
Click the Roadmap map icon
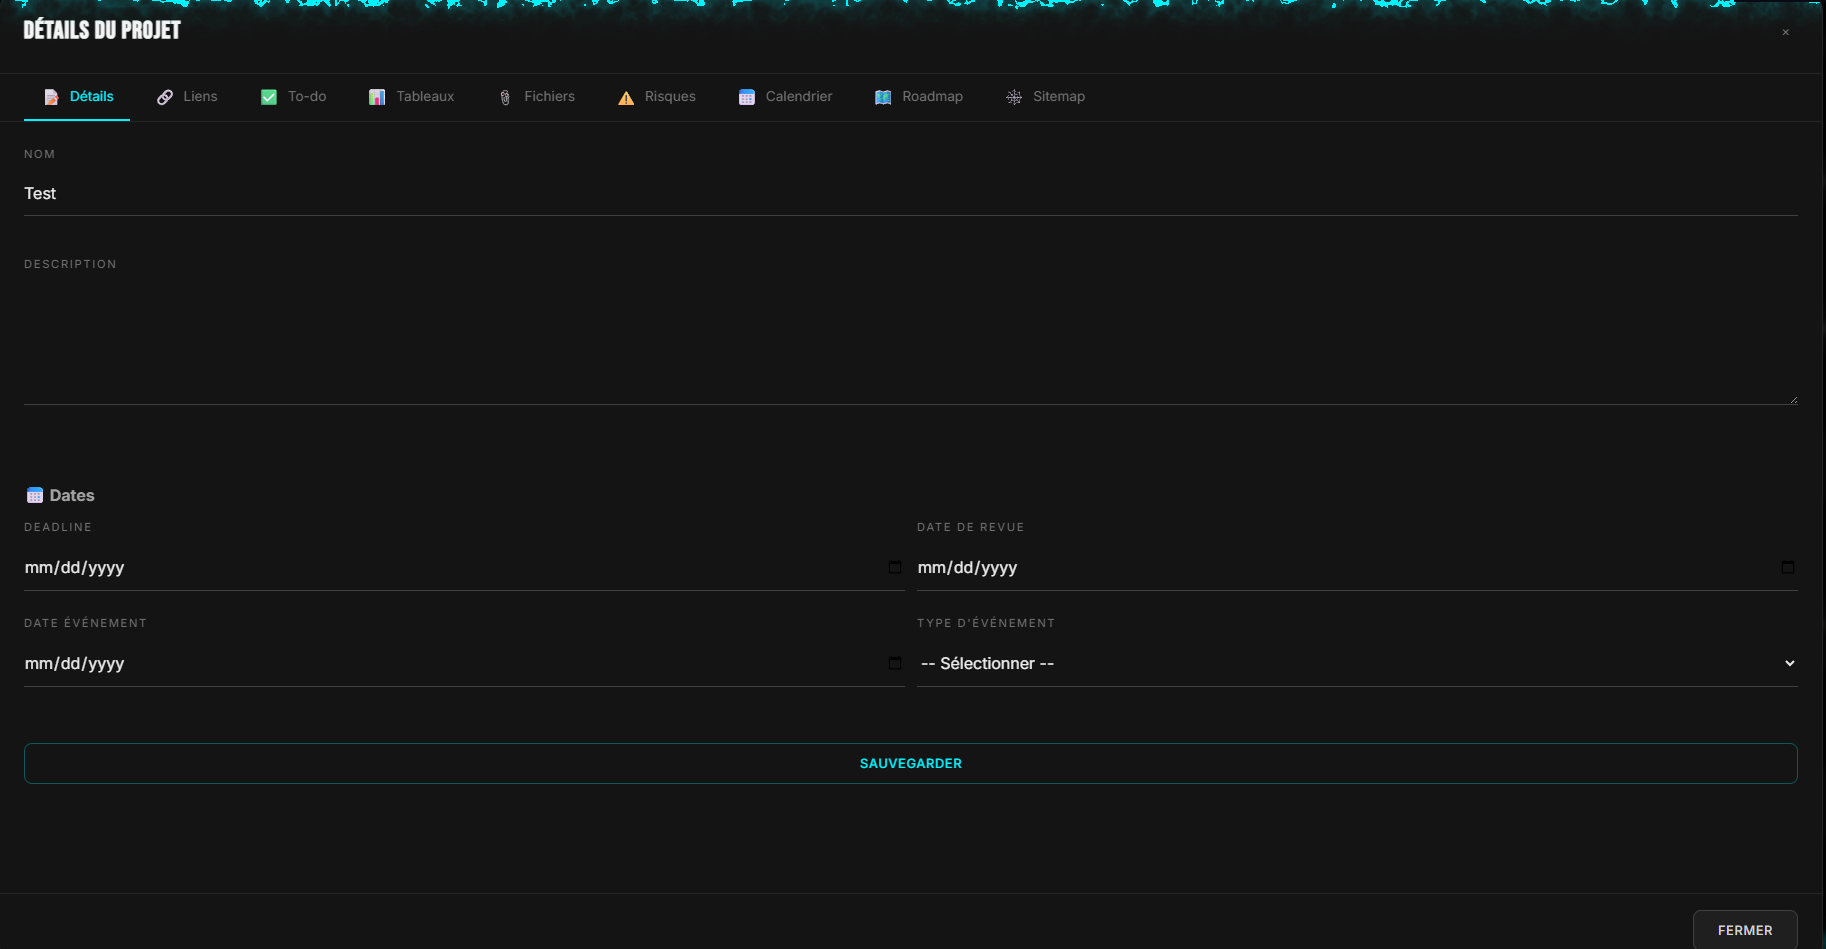click(x=883, y=97)
